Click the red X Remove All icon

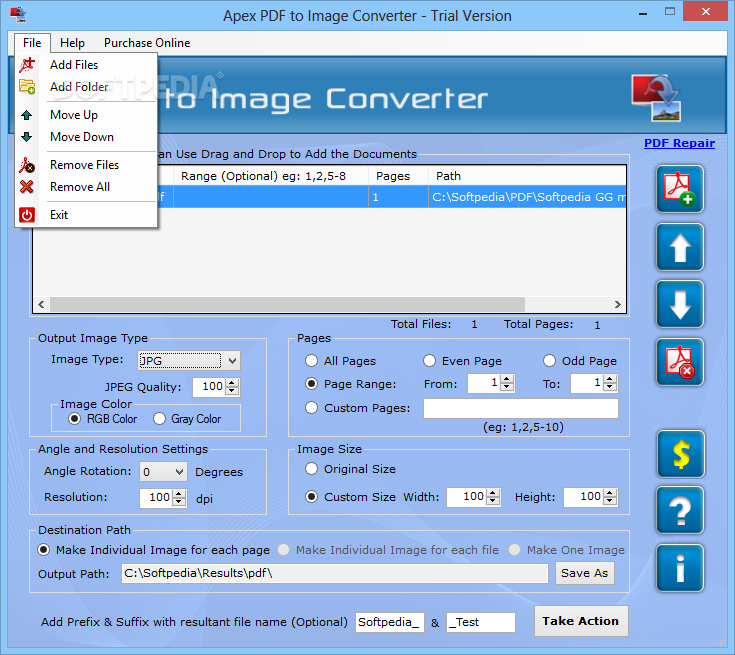tap(27, 187)
